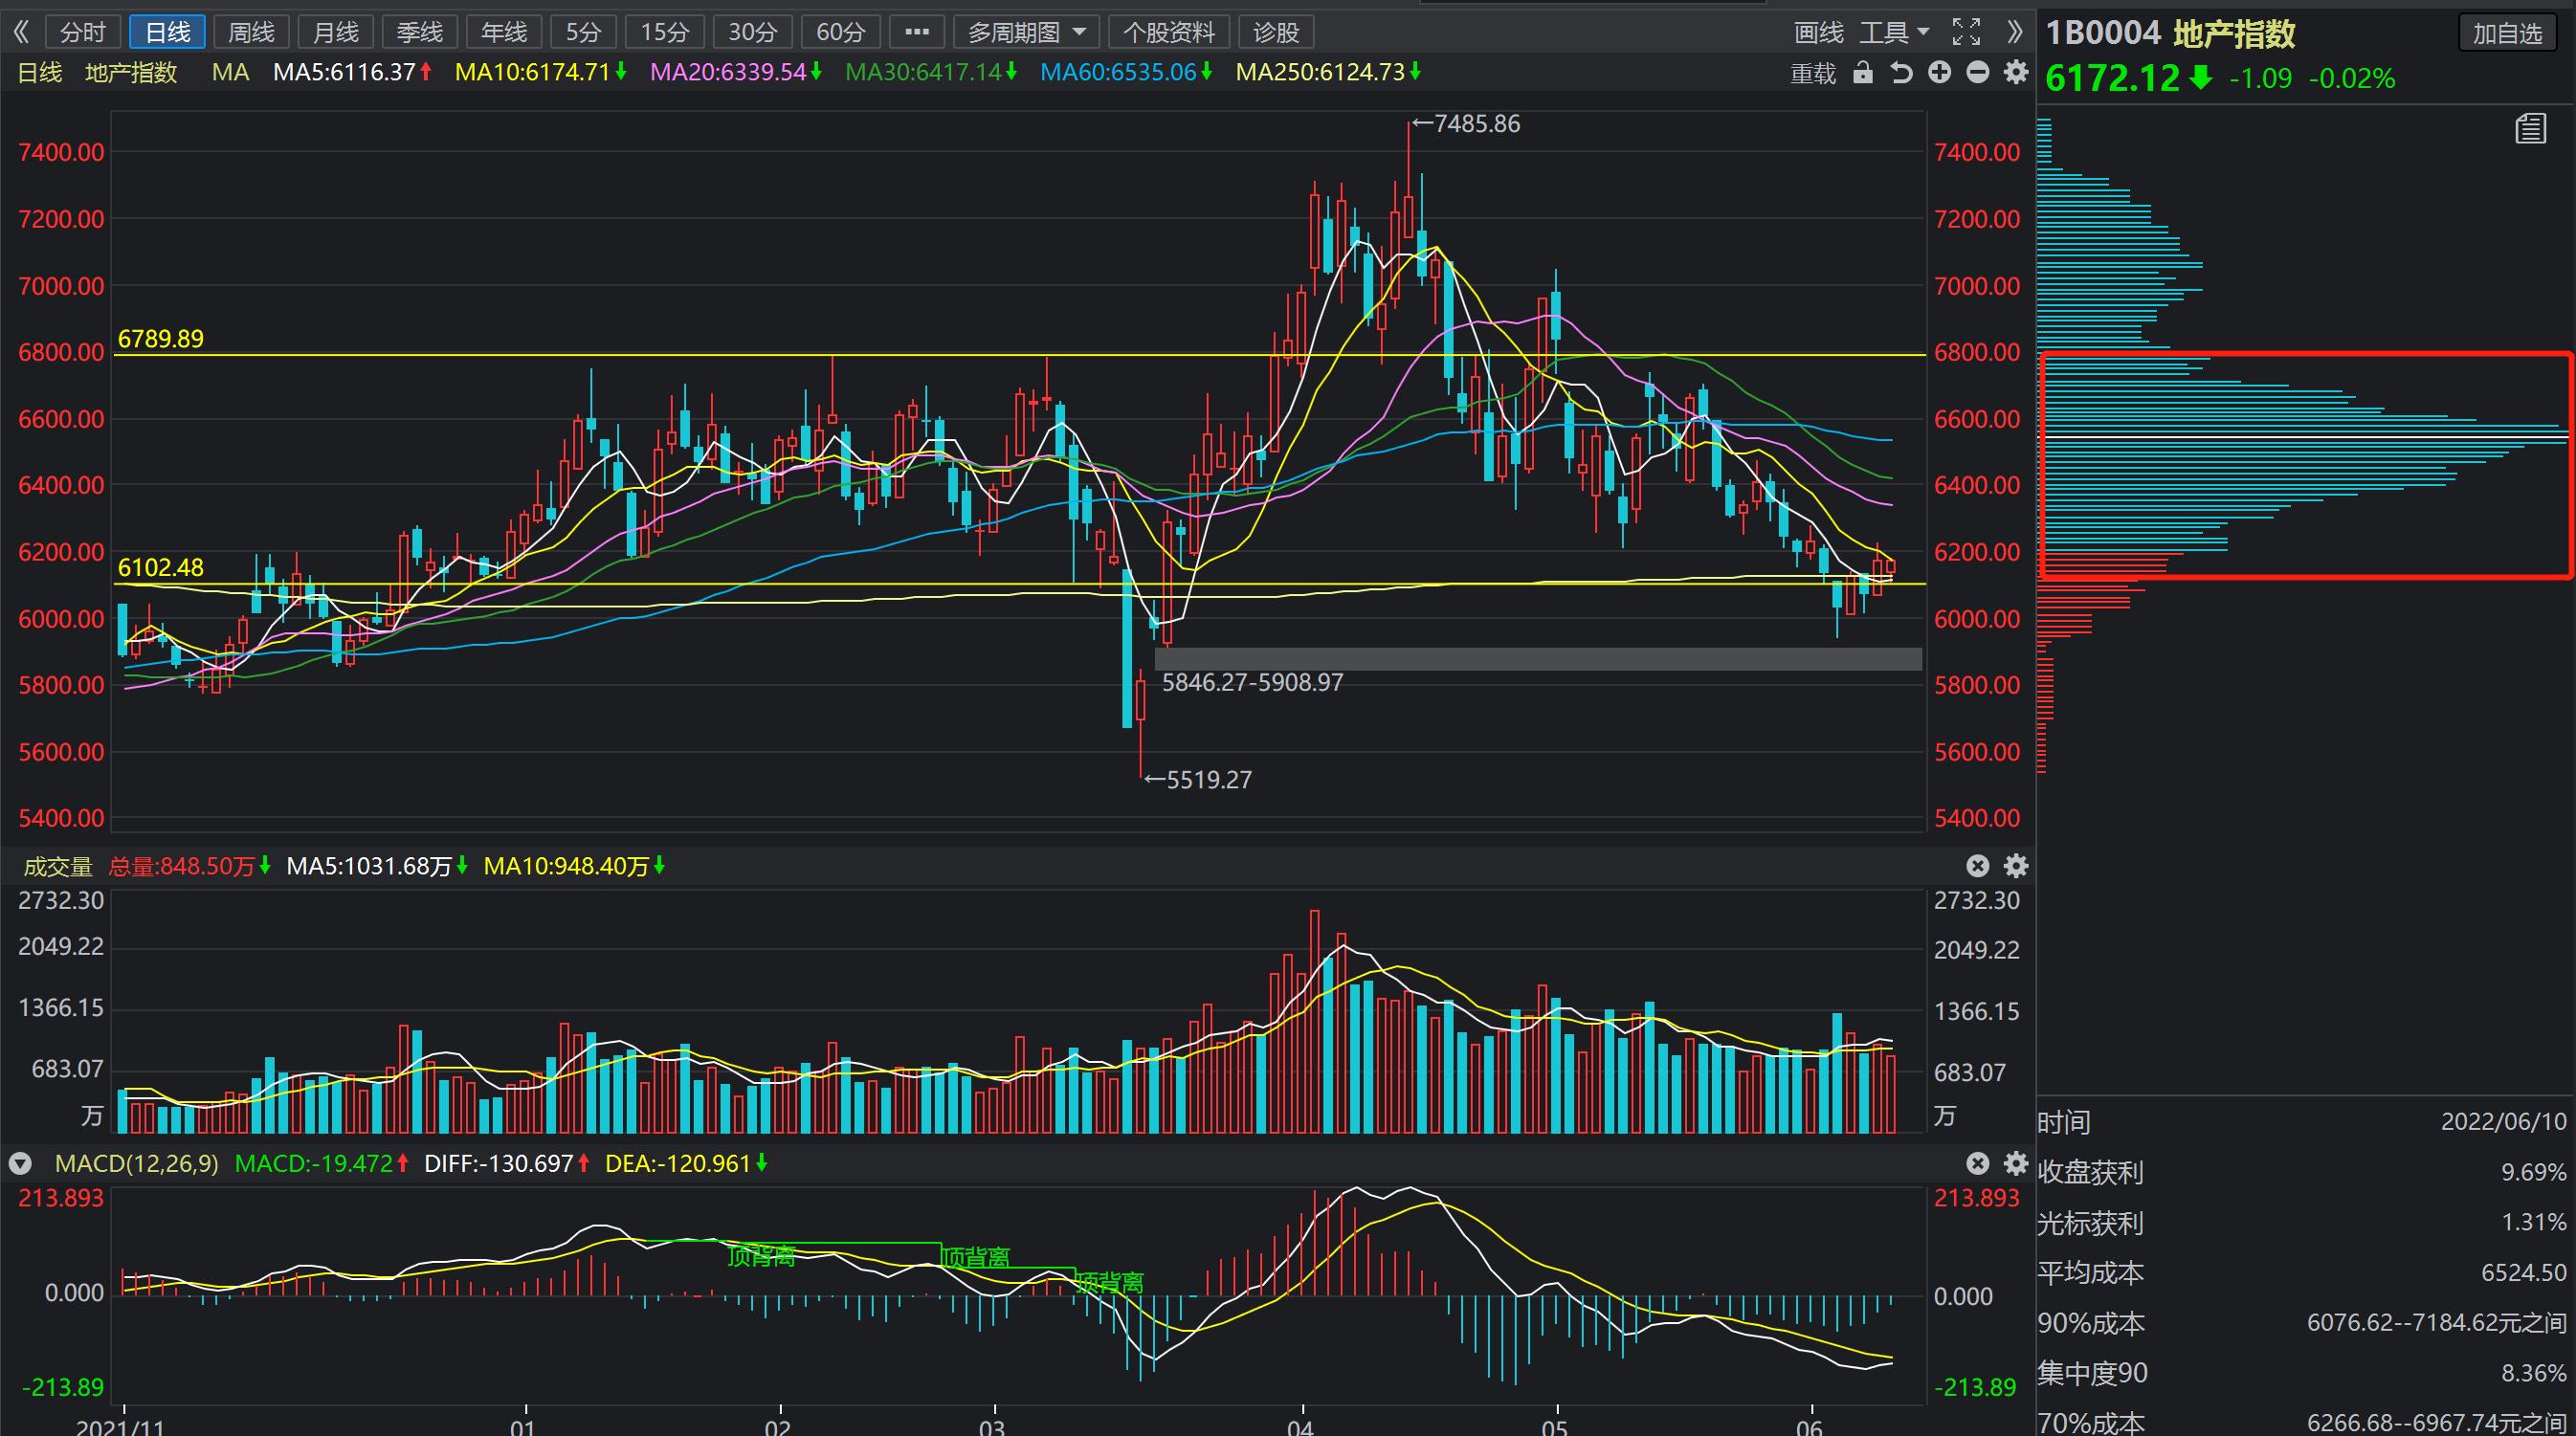
Task: Select the 30分 period
Action: 752,32
